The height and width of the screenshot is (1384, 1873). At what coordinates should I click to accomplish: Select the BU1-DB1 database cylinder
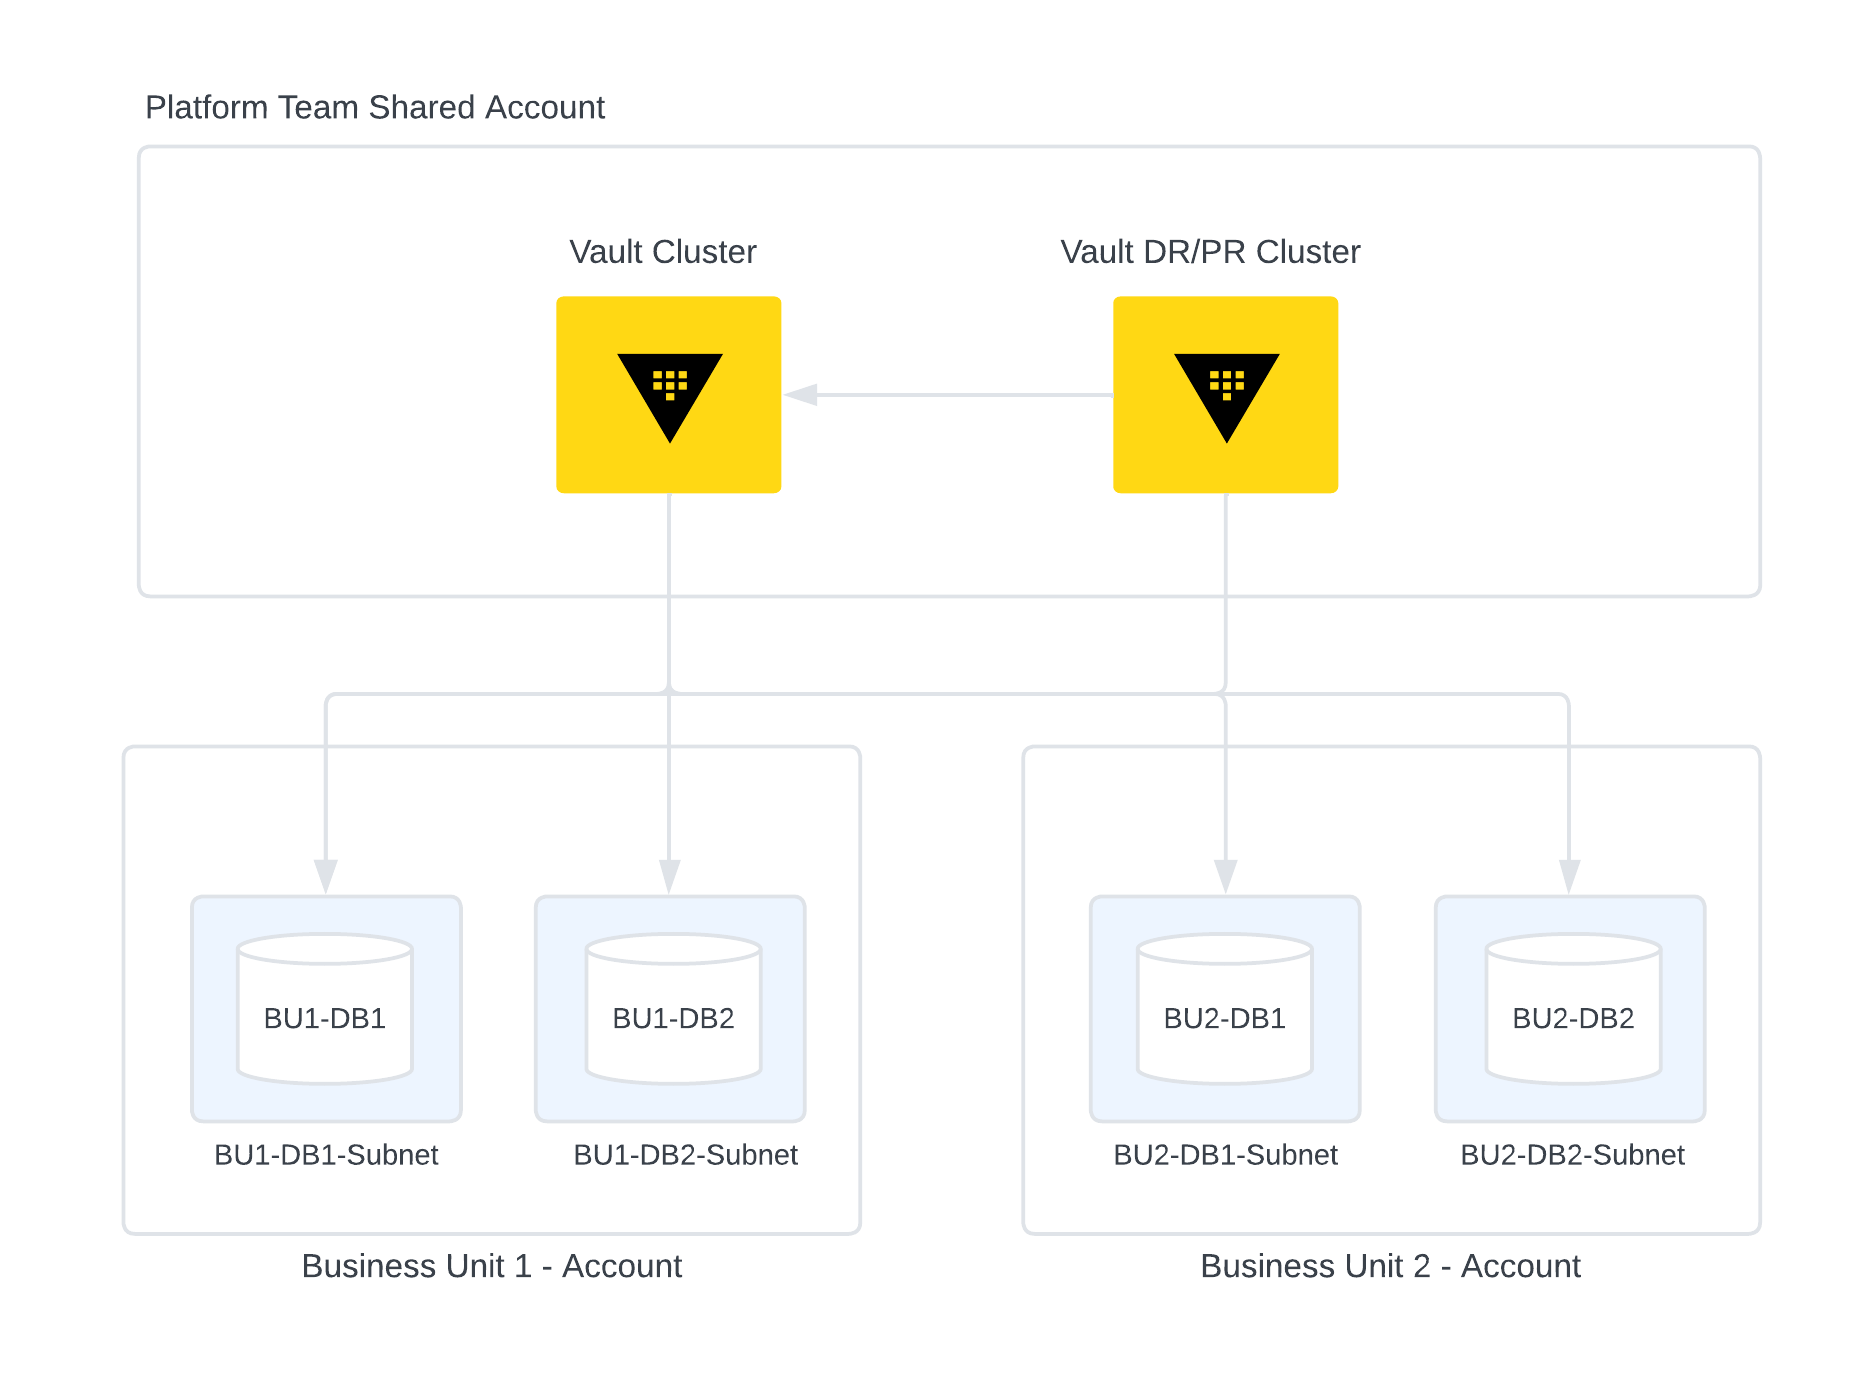[x=325, y=1009]
